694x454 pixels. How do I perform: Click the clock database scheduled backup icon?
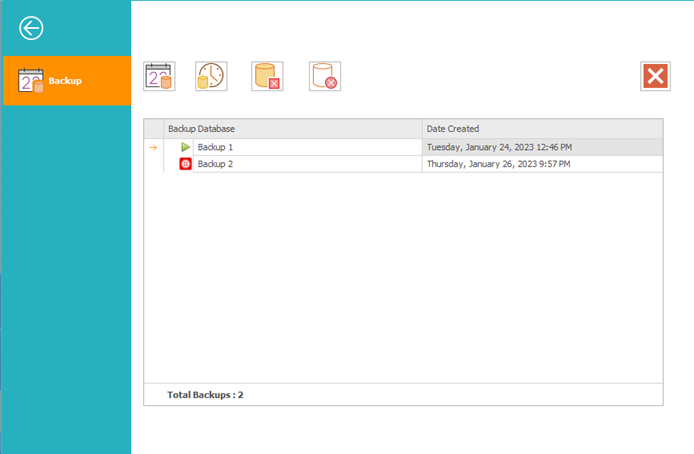(211, 76)
